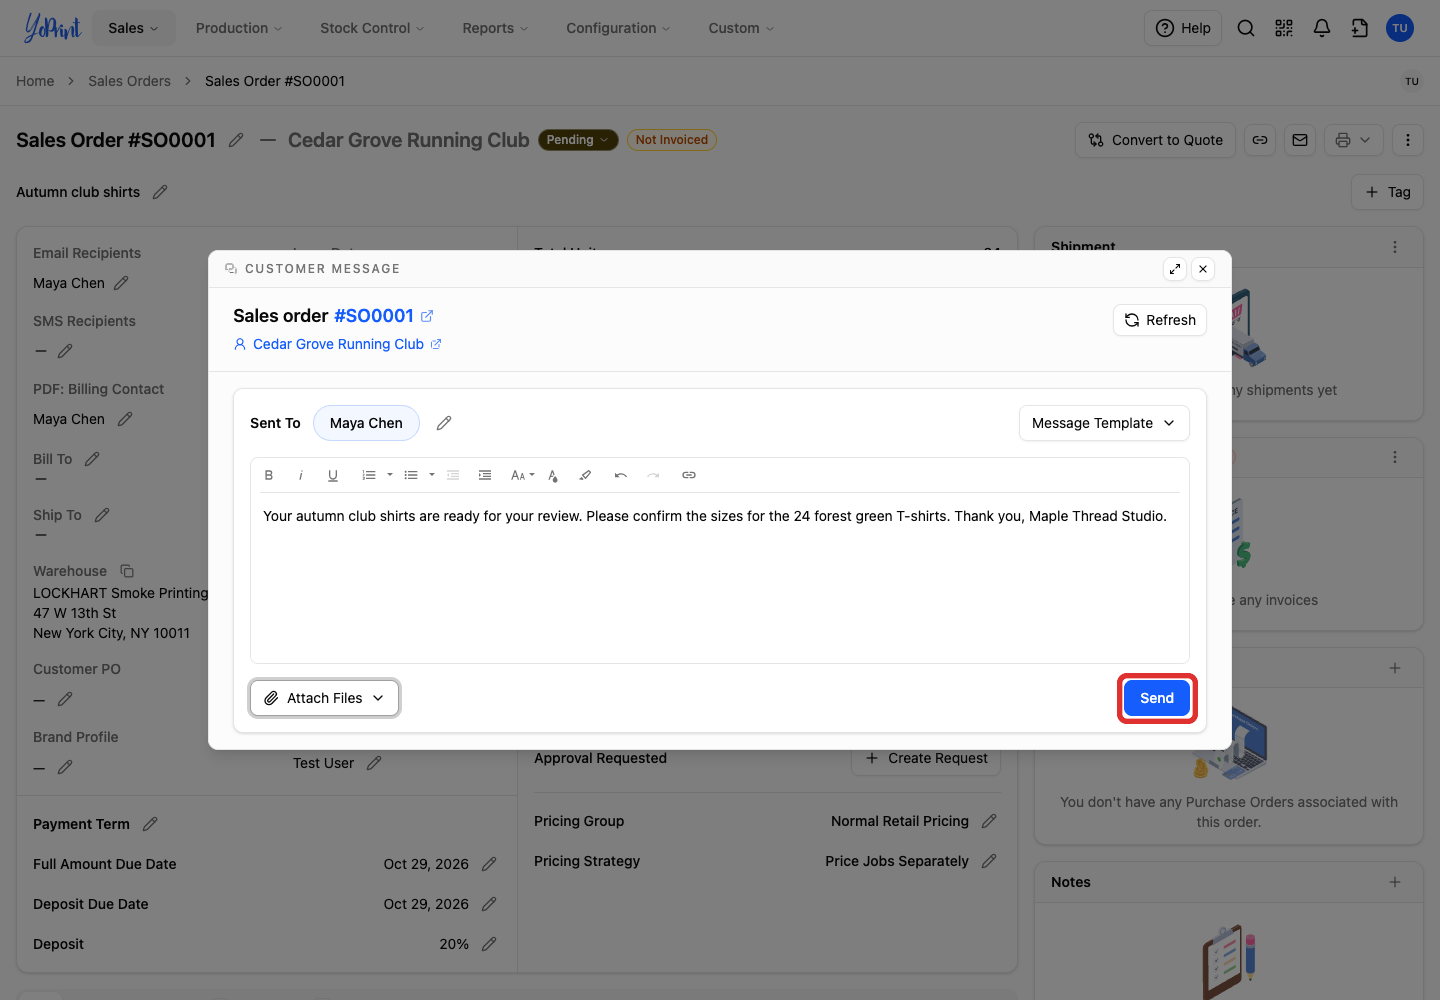The width and height of the screenshot is (1440, 1000).
Task: Undo the last edit in the message editor
Action: 621,475
